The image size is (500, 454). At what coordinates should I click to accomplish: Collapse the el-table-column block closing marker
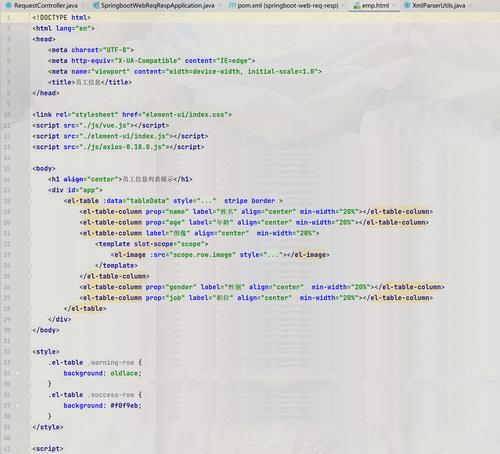click(30, 276)
